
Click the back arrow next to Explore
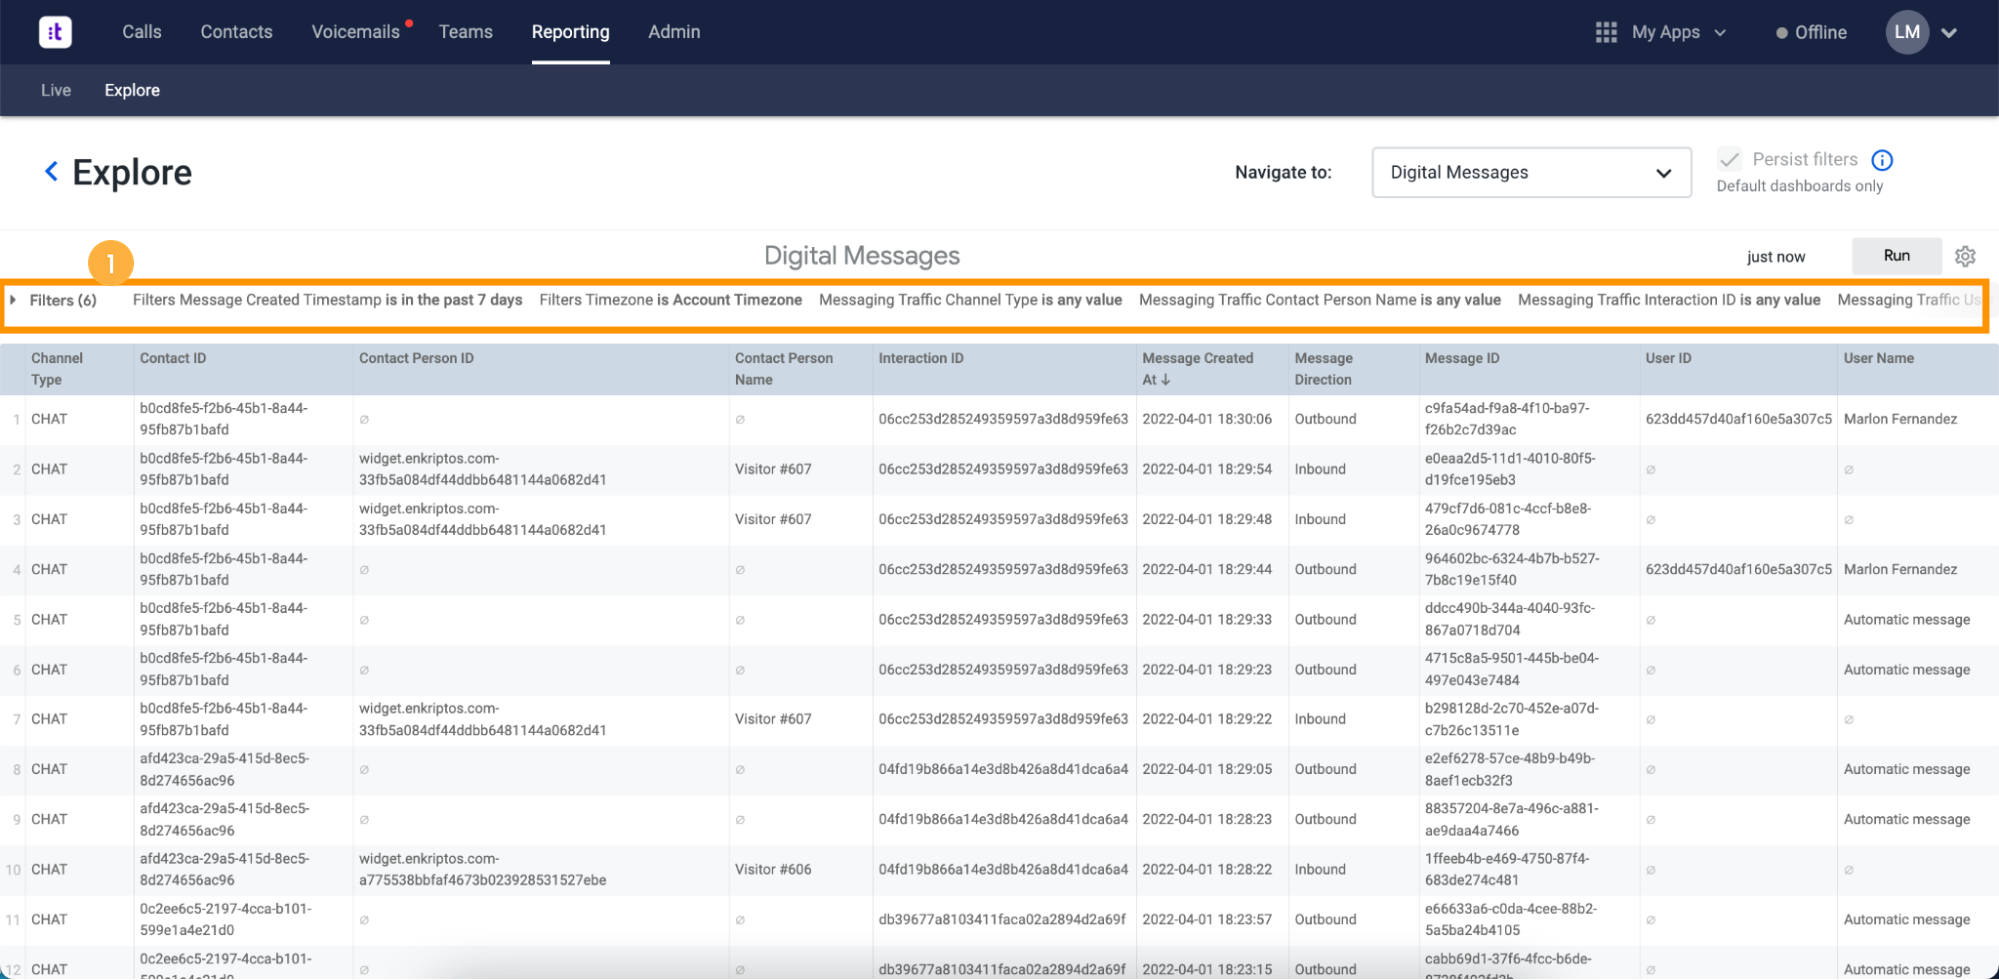pyautogui.click(x=52, y=172)
